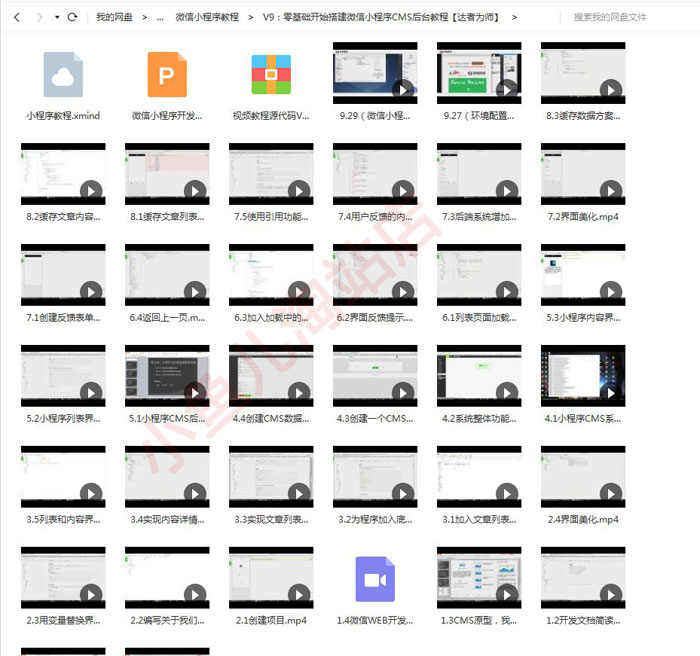Open the 7.4用户反馈的内 video thumbnail
Viewport: 700px width, 656px height.
[375, 174]
